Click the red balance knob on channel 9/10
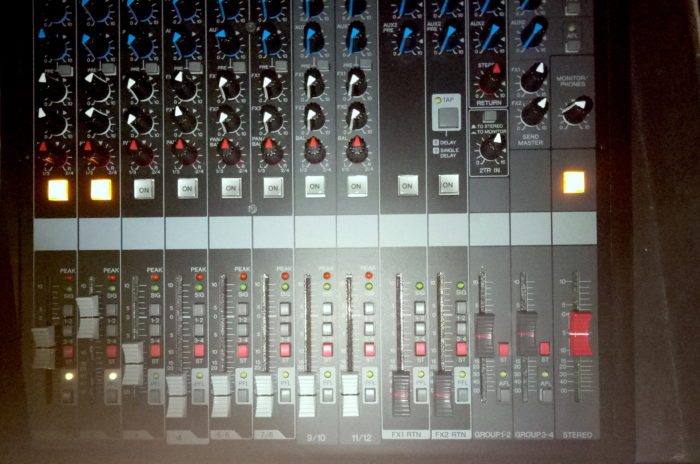This screenshot has width=700, height=464. coord(314,150)
